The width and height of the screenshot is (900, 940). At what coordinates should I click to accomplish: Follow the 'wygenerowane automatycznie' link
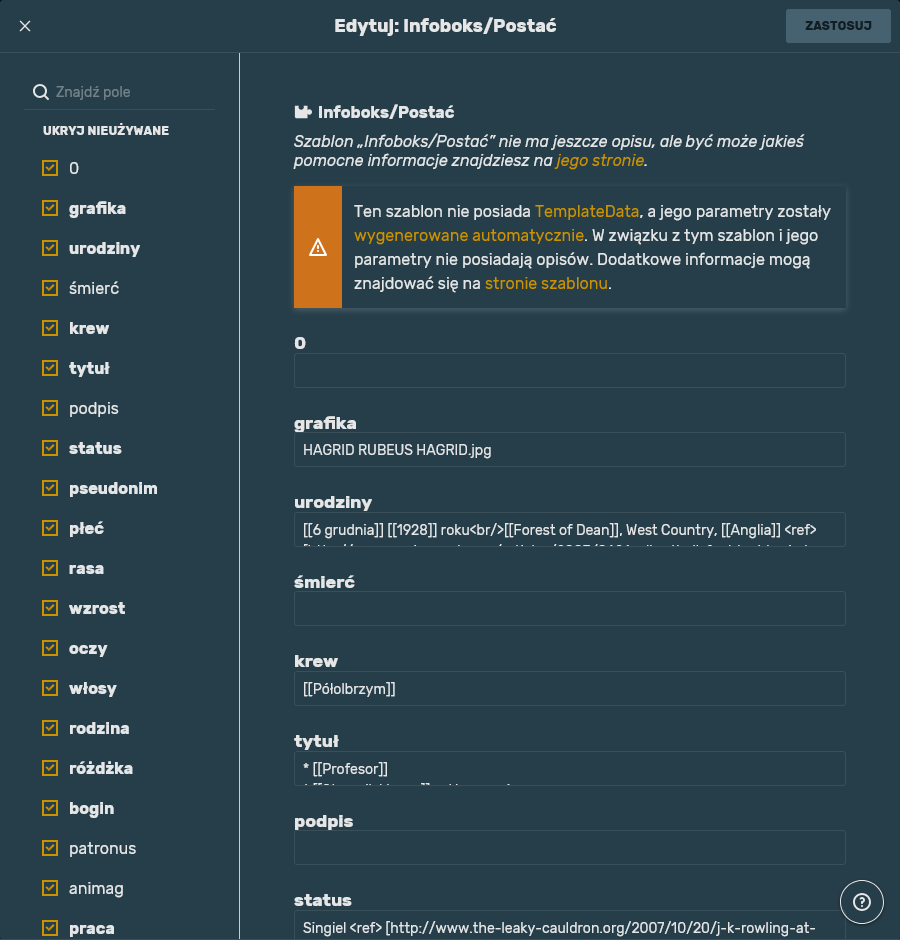(x=468, y=236)
